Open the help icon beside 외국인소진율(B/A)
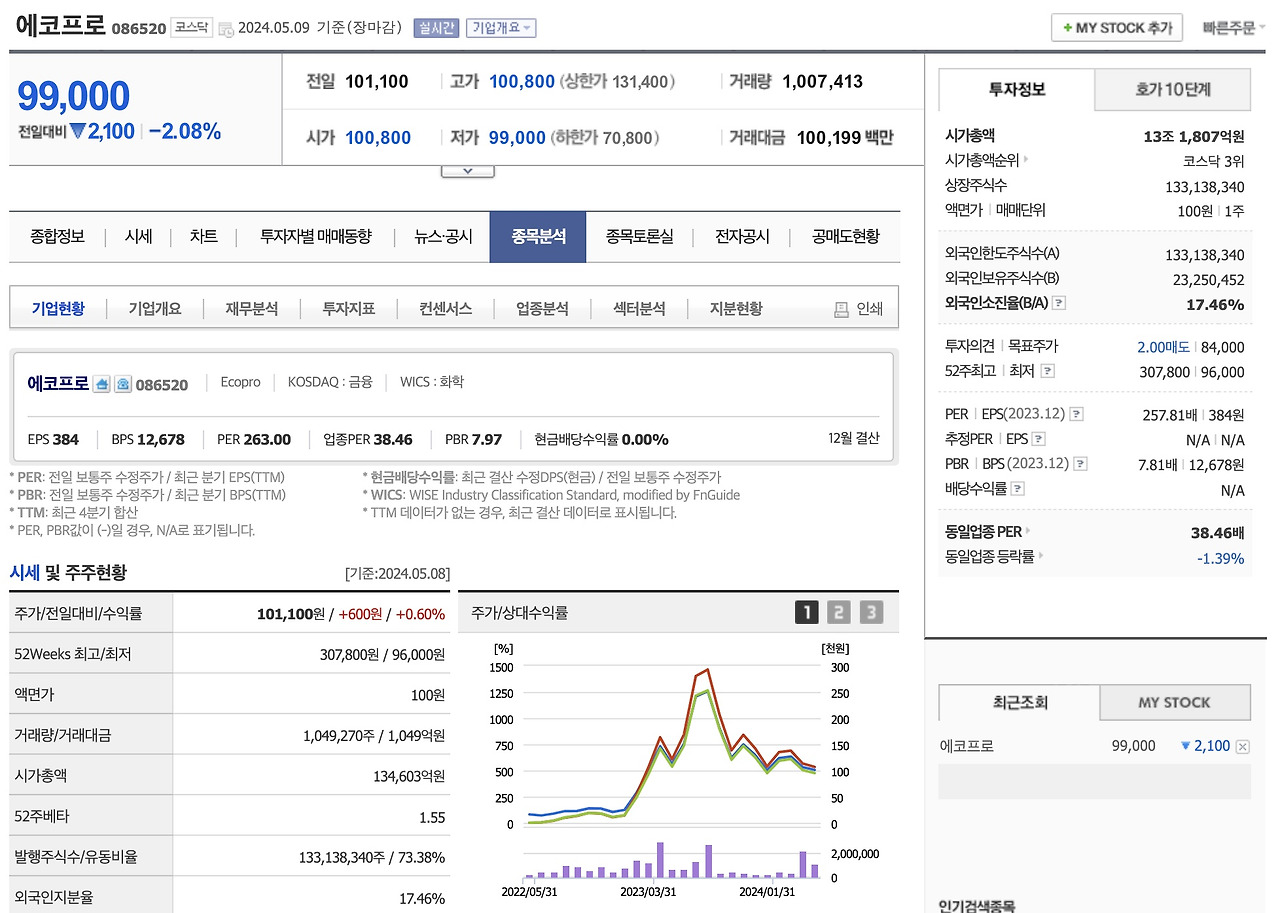 tap(1059, 303)
